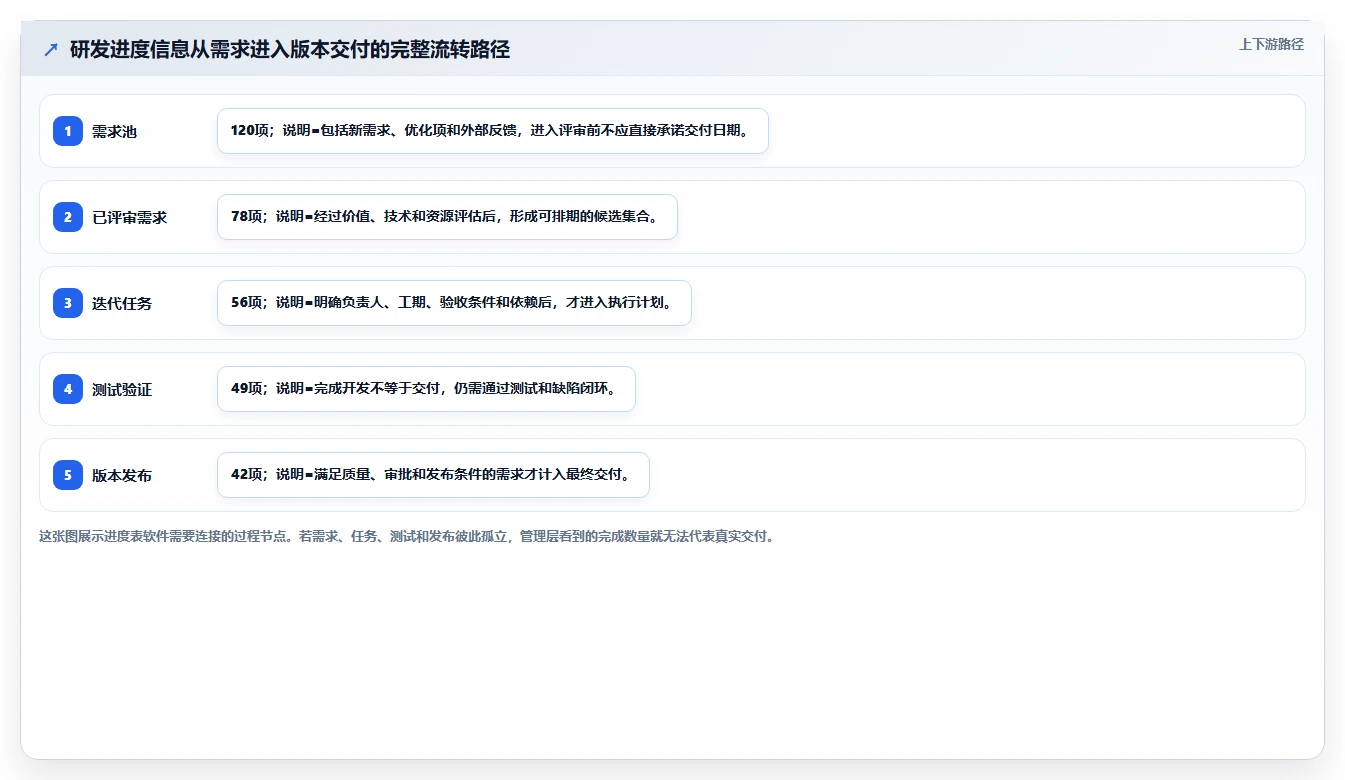Click the 迭代任务 step label
Viewport: 1345px width, 780px height.
pos(122,303)
